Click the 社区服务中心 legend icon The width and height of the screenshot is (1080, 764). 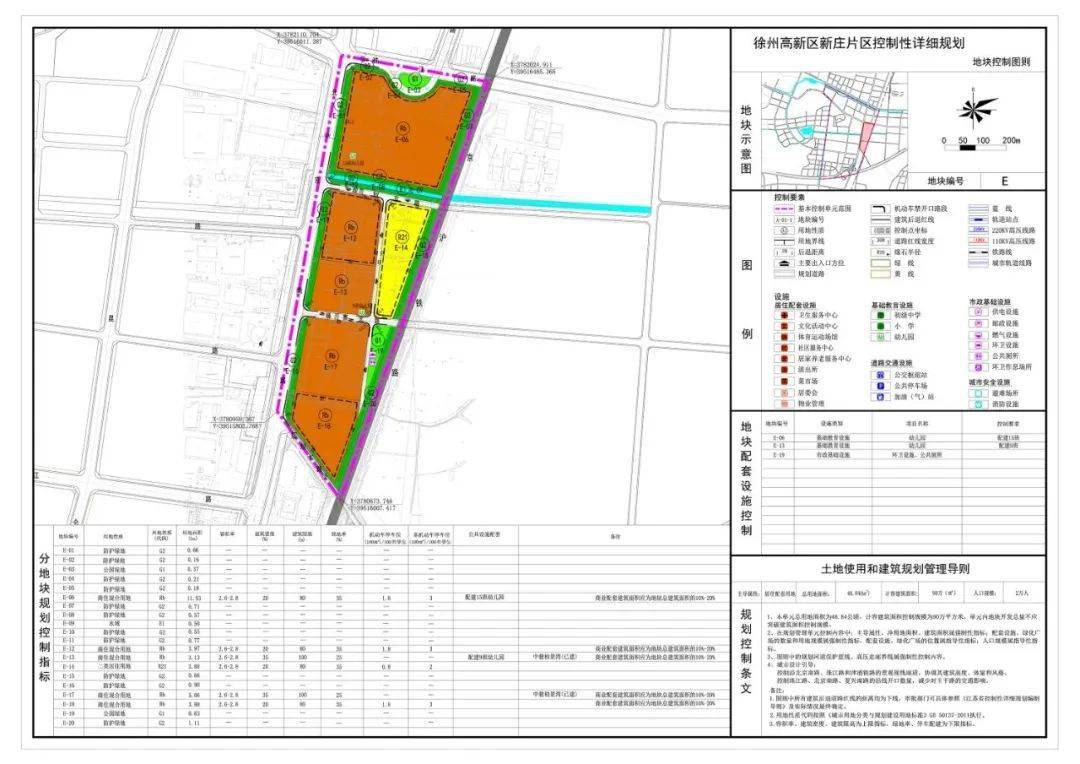784,348
